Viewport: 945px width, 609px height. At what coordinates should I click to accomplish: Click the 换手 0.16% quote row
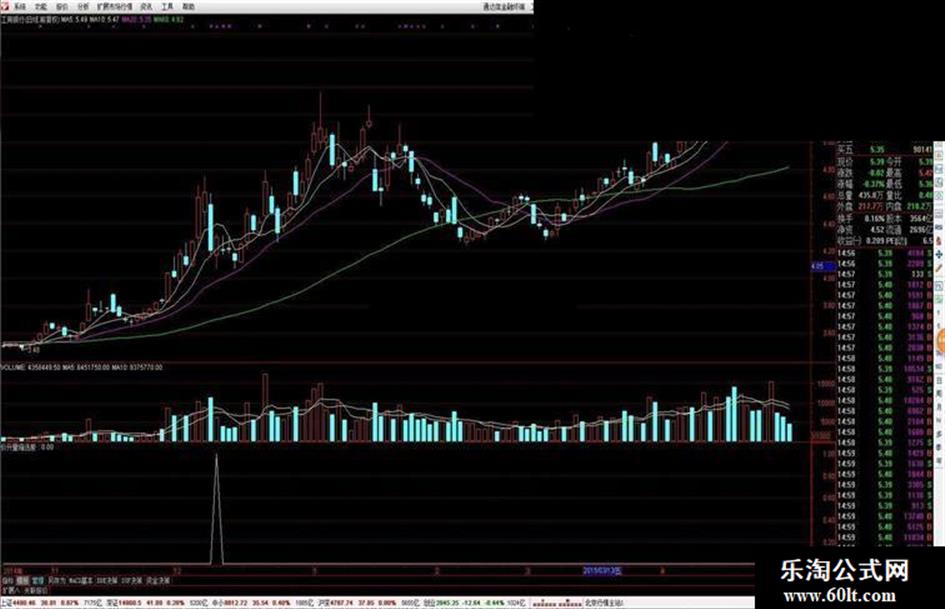tap(860, 218)
